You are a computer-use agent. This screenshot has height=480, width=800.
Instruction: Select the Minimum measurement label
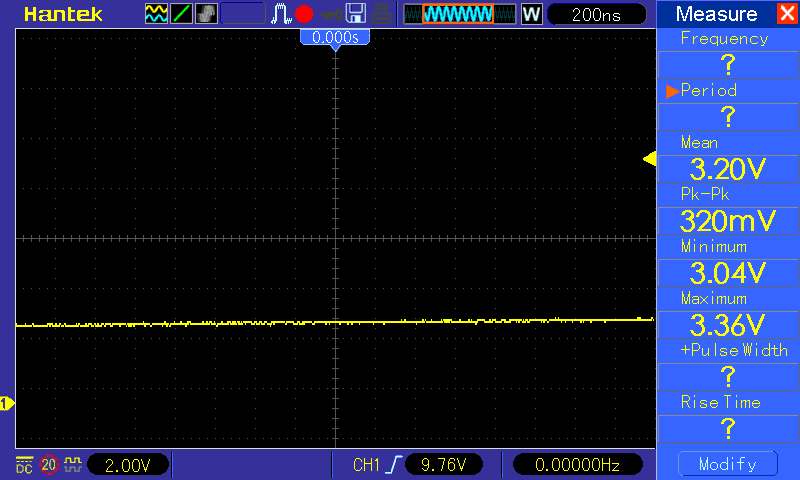(714, 246)
